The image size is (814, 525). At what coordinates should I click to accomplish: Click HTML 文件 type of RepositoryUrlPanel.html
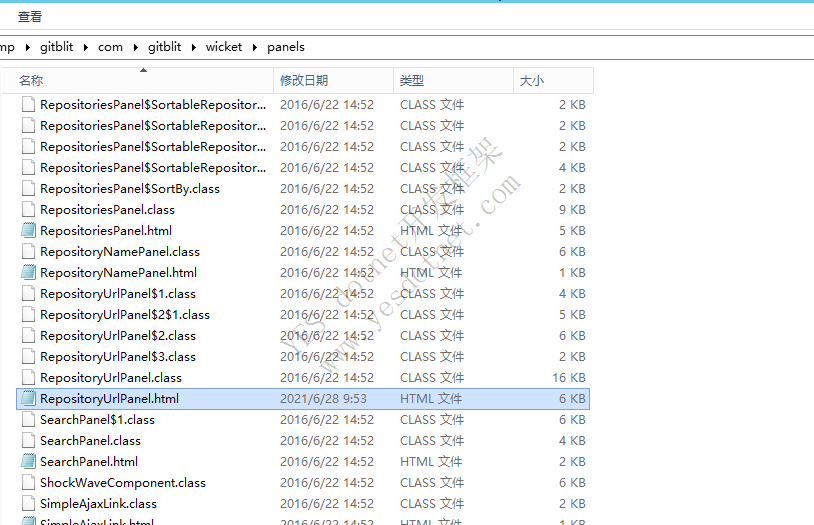point(431,398)
